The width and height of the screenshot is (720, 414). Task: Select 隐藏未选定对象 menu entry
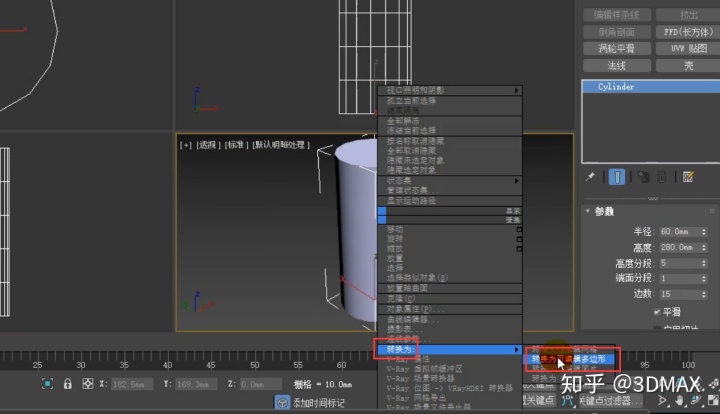[450, 160]
